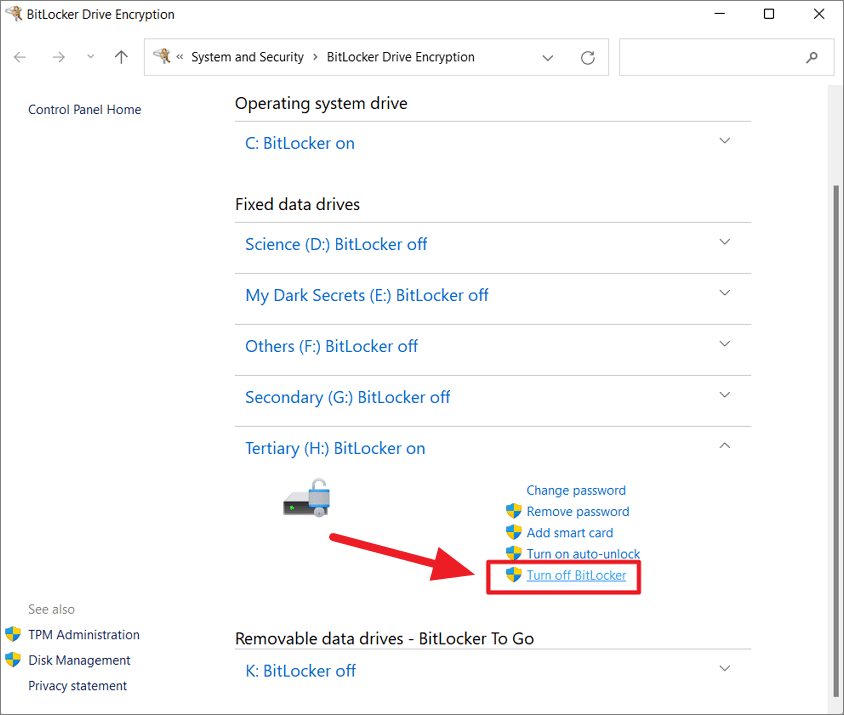
Task: Focus the Control Panel search box
Action: [x=726, y=57]
